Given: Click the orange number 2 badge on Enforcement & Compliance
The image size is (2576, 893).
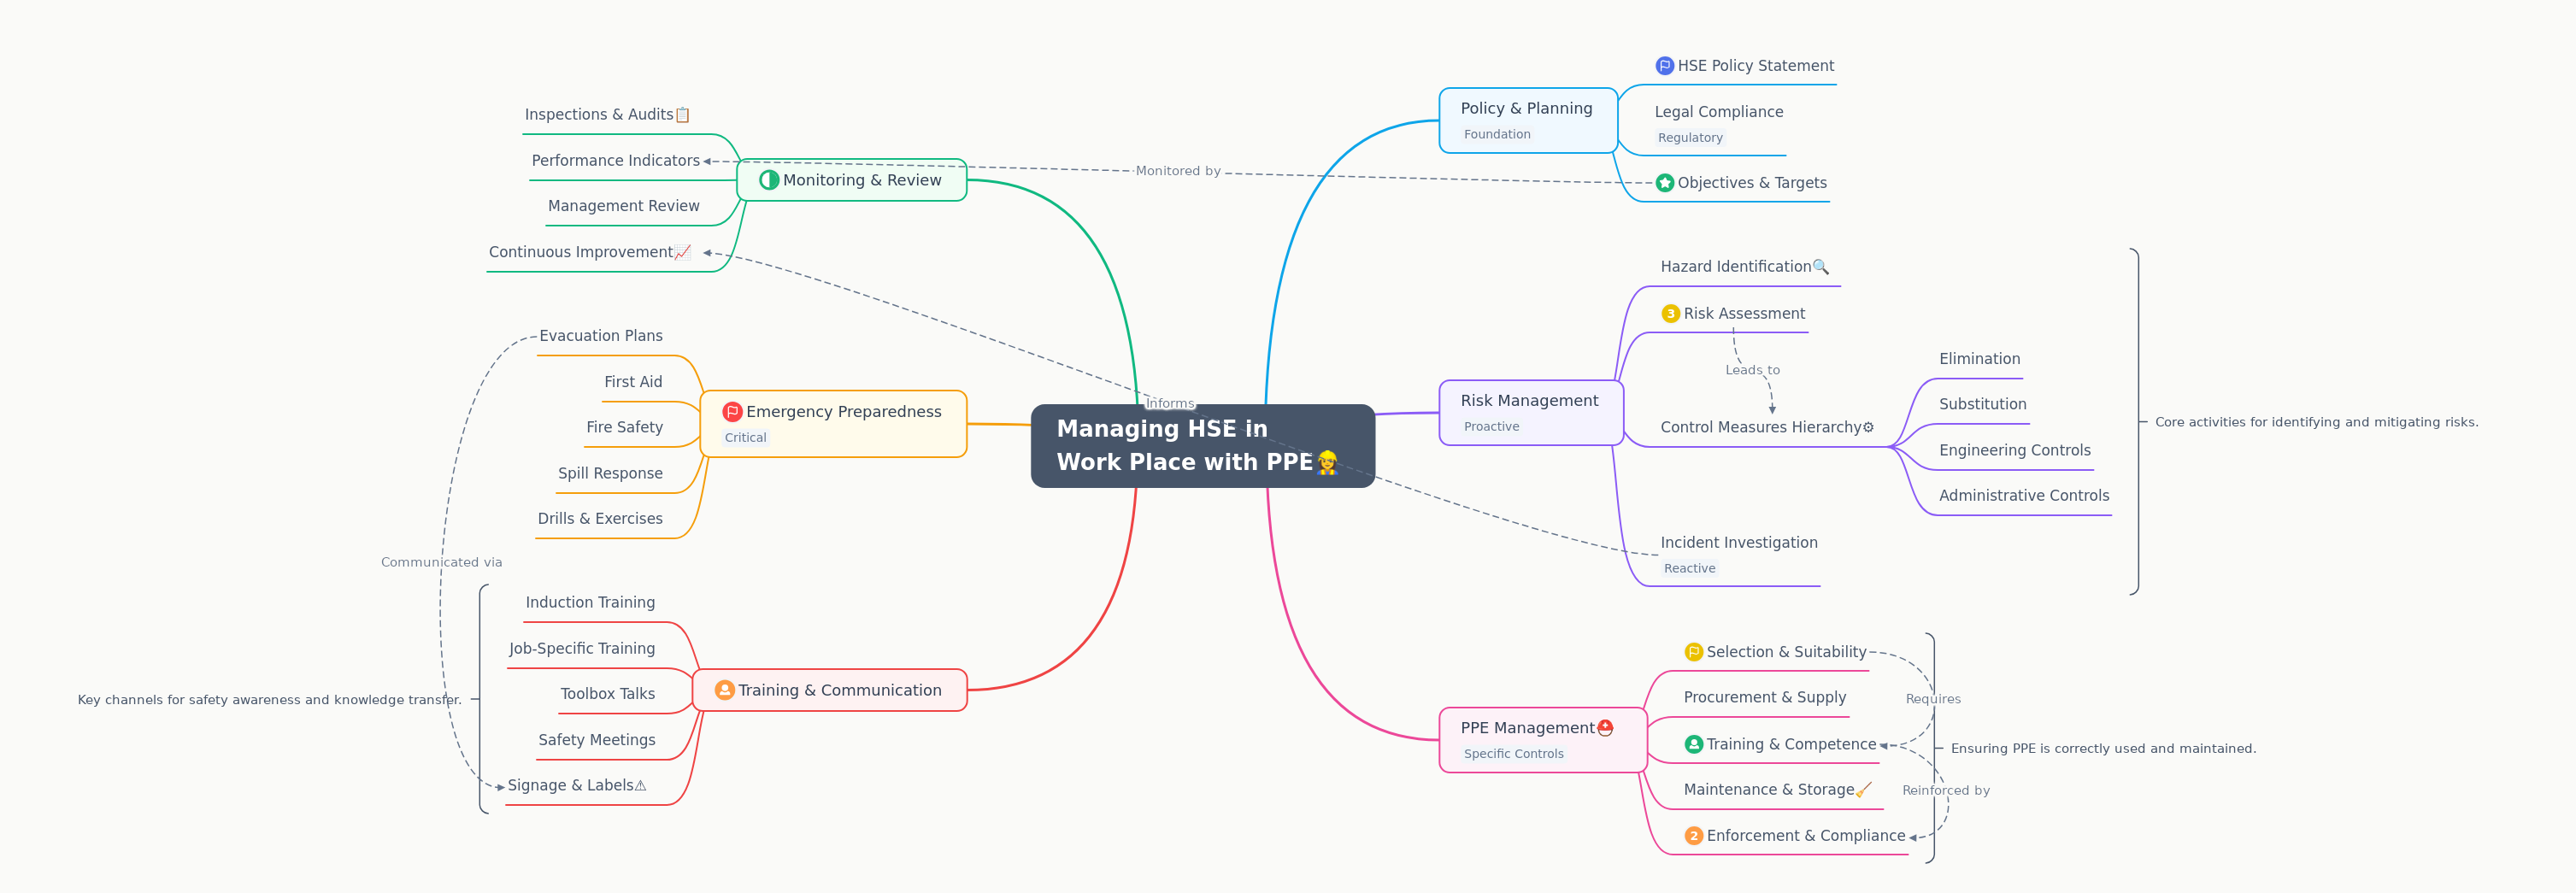Looking at the screenshot, I should tap(1693, 836).
